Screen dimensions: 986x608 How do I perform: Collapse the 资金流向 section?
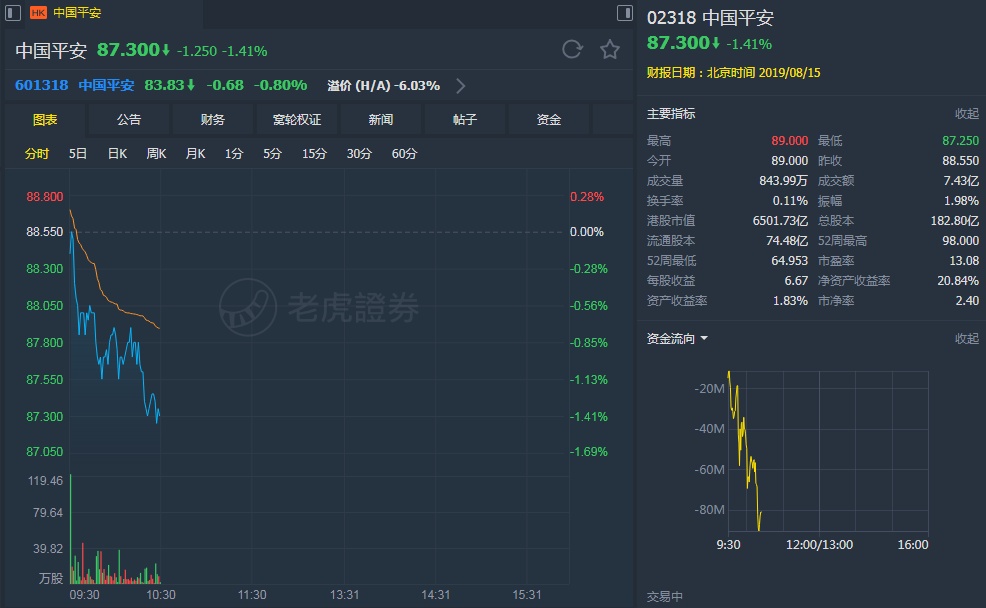pos(966,339)
